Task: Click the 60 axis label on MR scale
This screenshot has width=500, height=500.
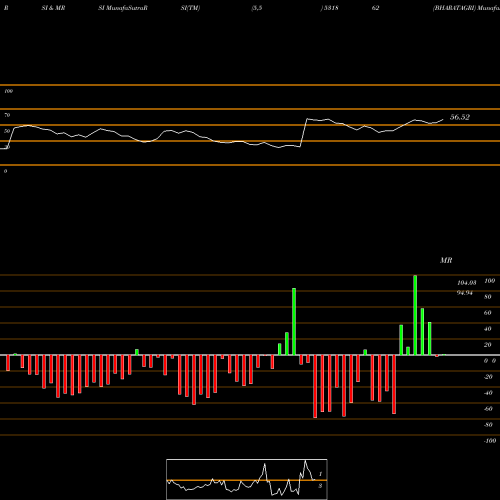Action: click(488, 313)
